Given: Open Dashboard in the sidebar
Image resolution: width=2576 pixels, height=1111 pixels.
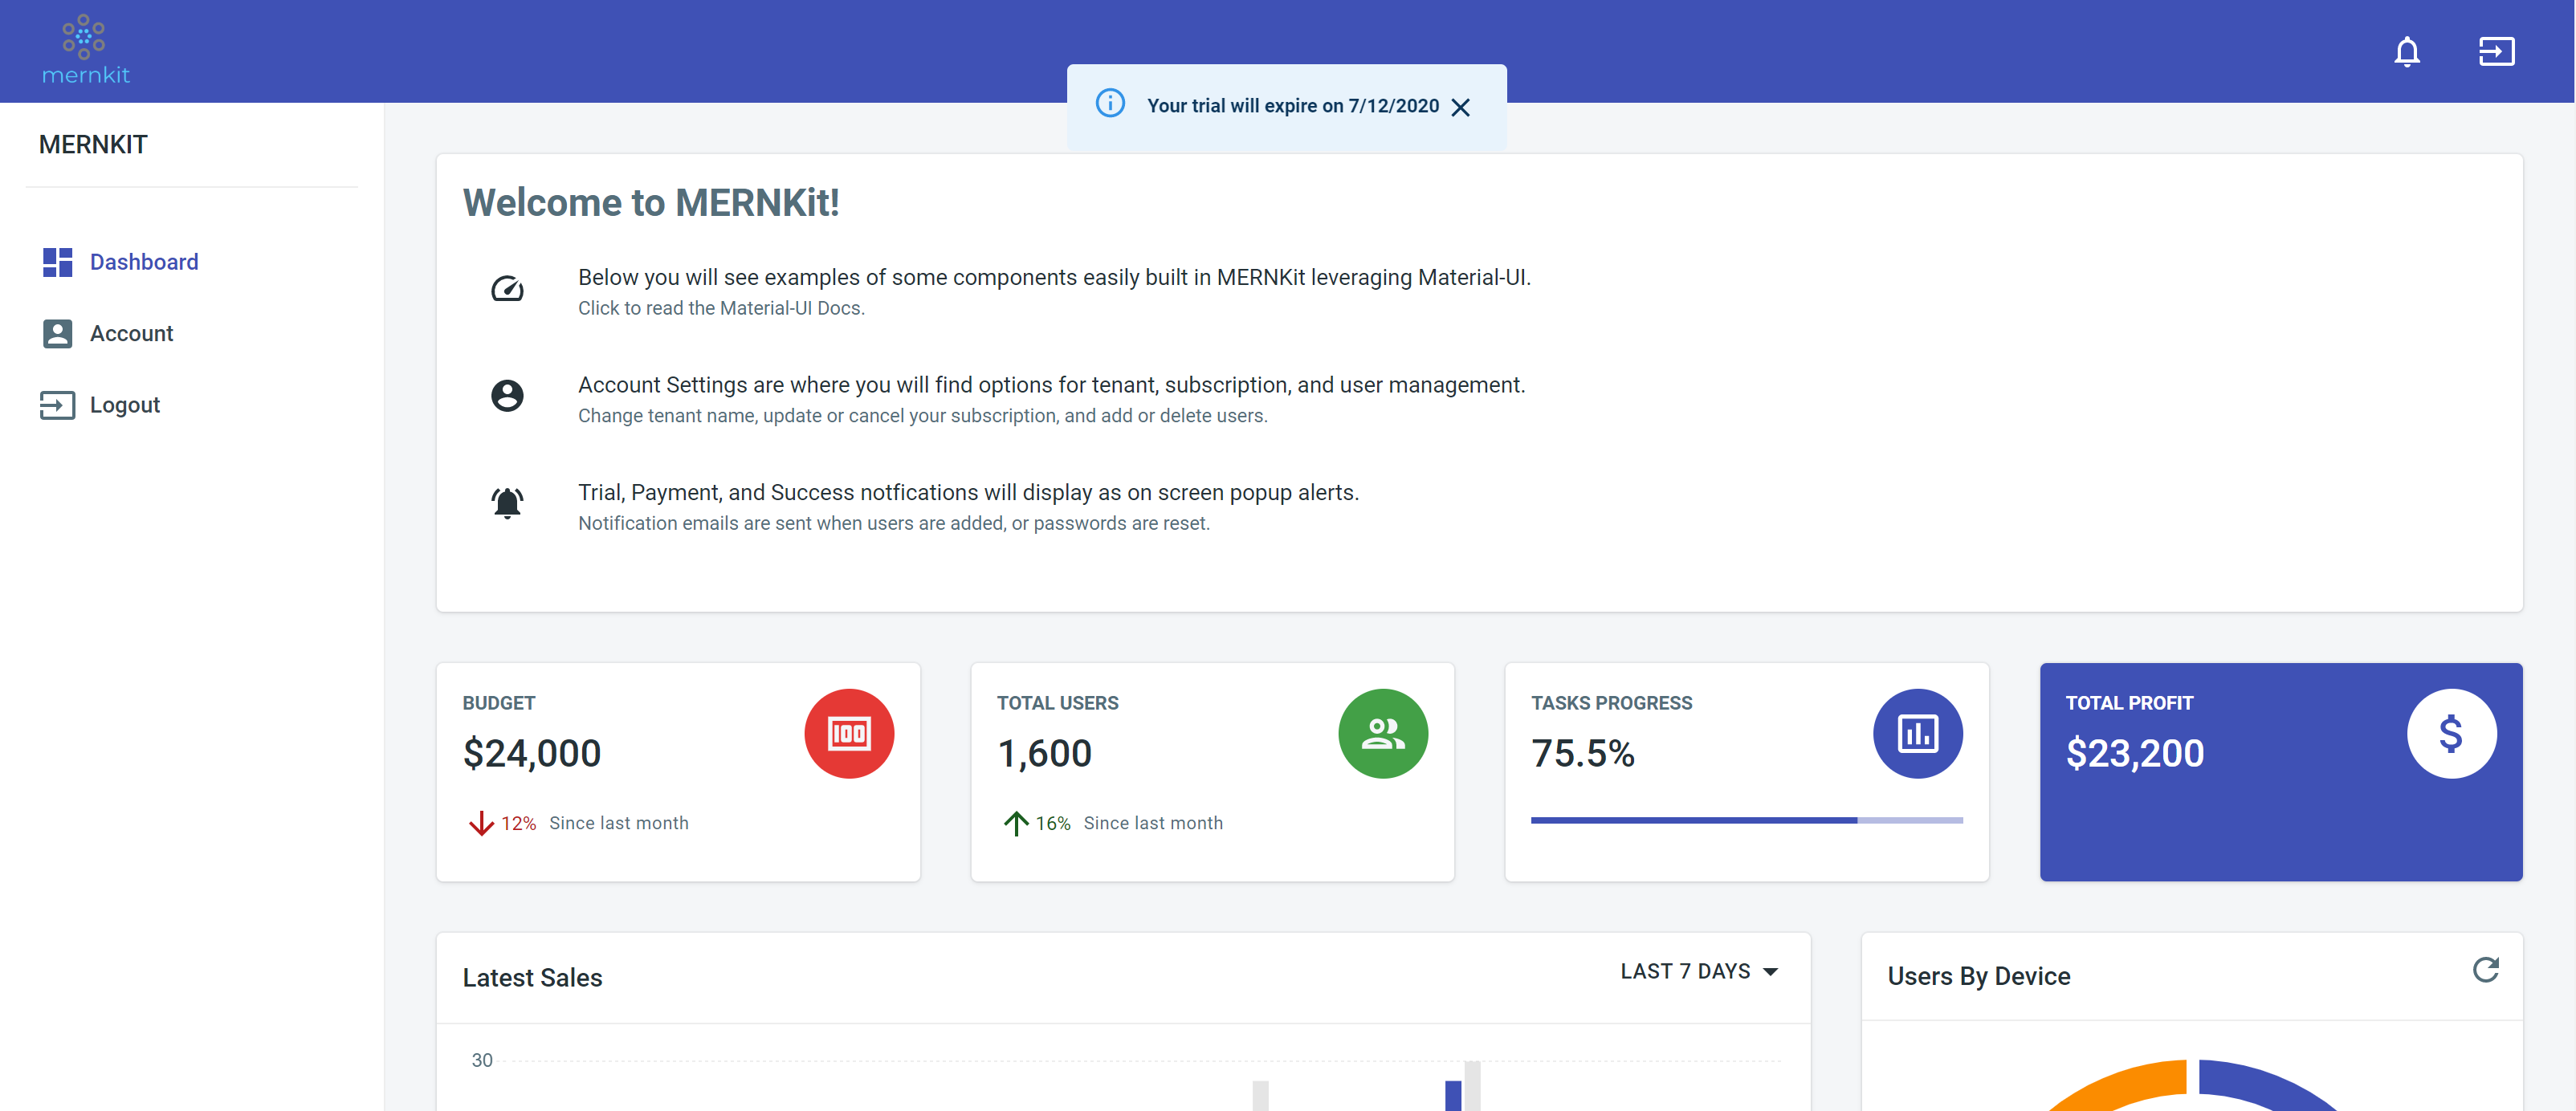Looking at the screenshot, I should [x=144, y=262].
